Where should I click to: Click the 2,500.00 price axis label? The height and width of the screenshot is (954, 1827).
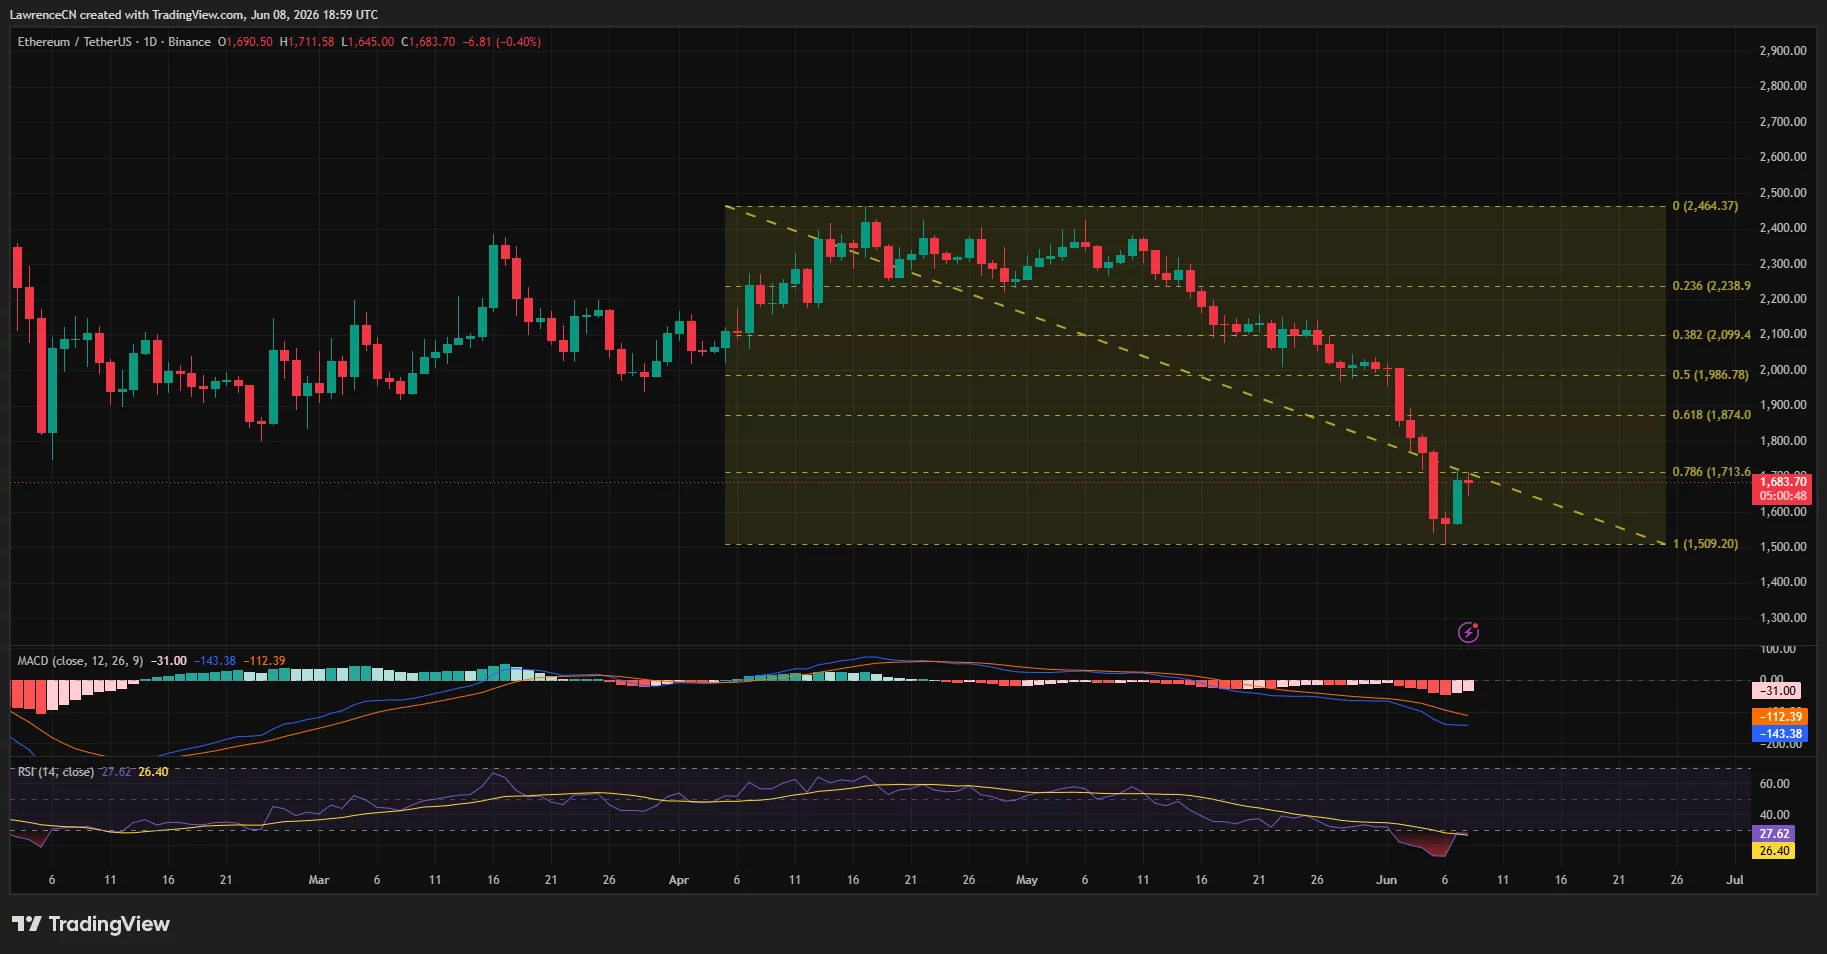(x=1783, y=193)
